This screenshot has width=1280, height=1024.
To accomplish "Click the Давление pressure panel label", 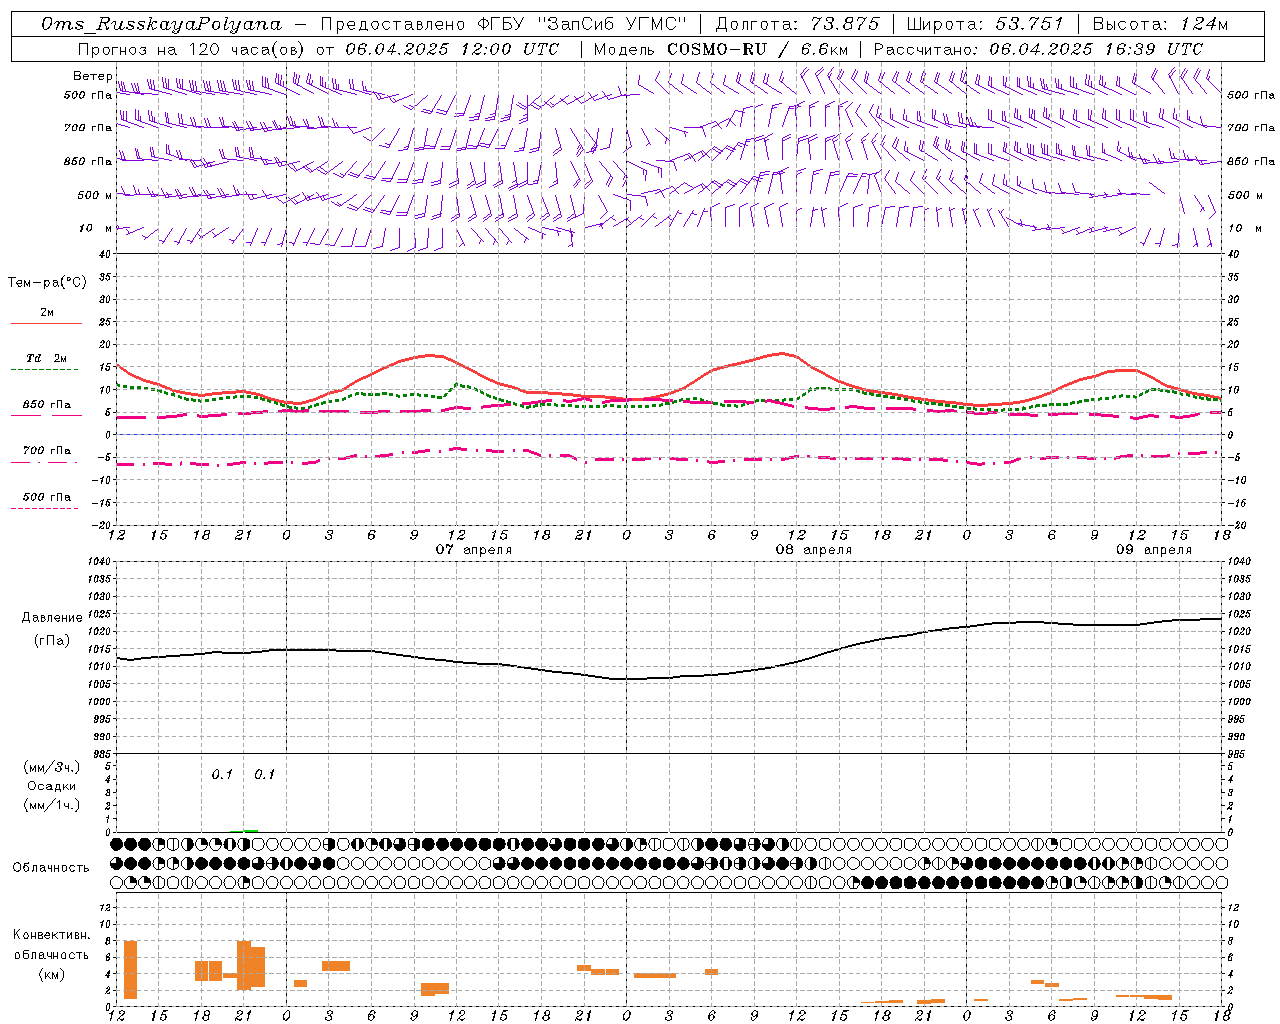I will [x=52, y=618].
